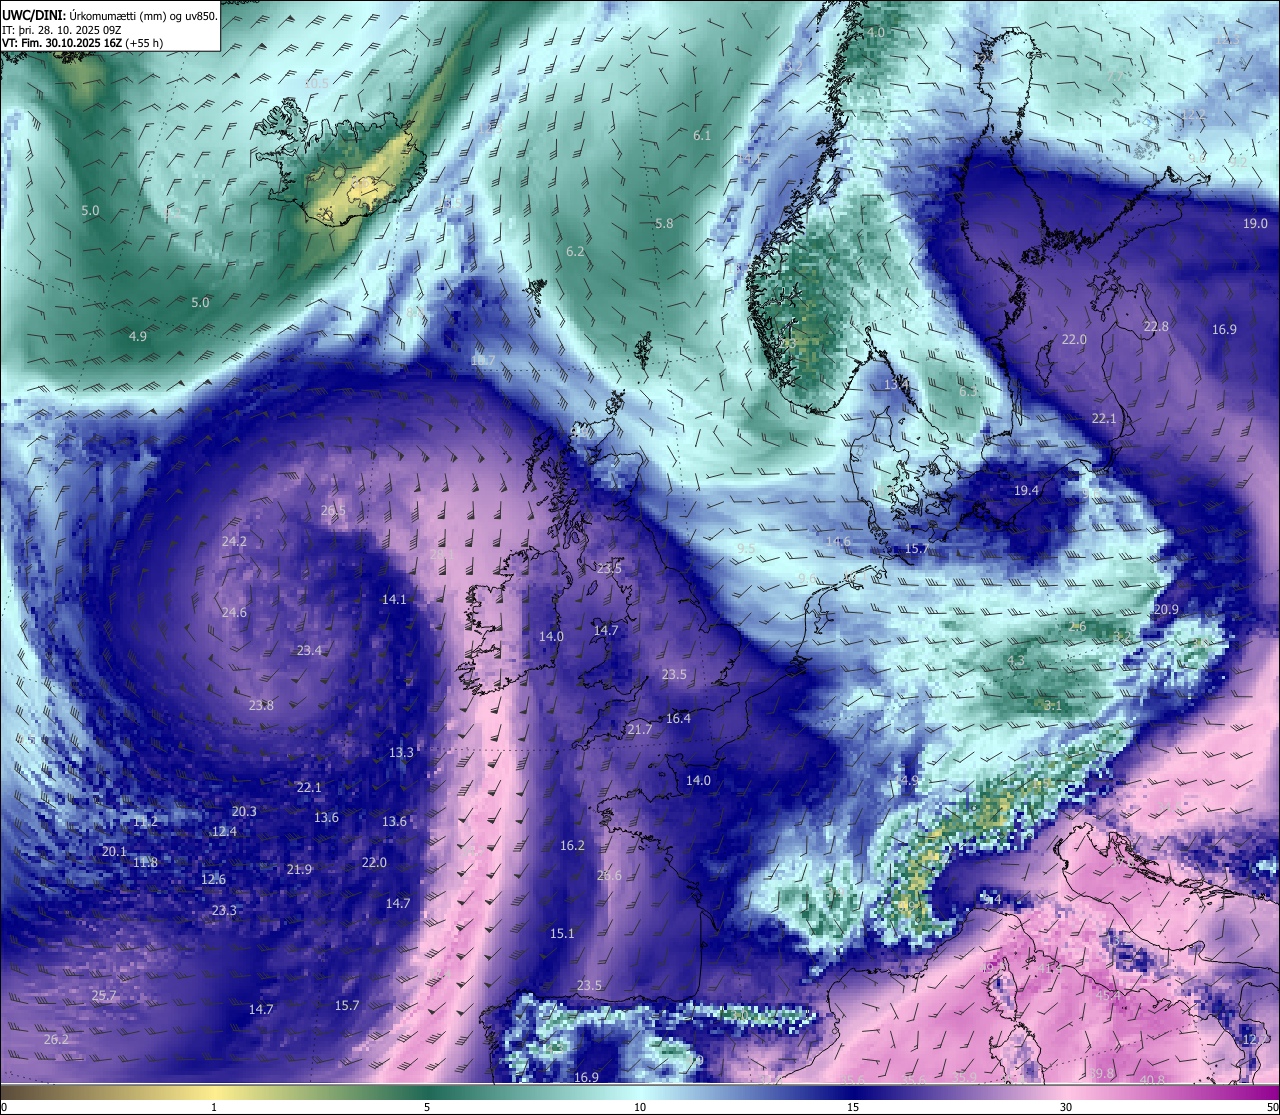
Task: Click the 26.5 value in the Atlantic low
Action: point(333,511)
